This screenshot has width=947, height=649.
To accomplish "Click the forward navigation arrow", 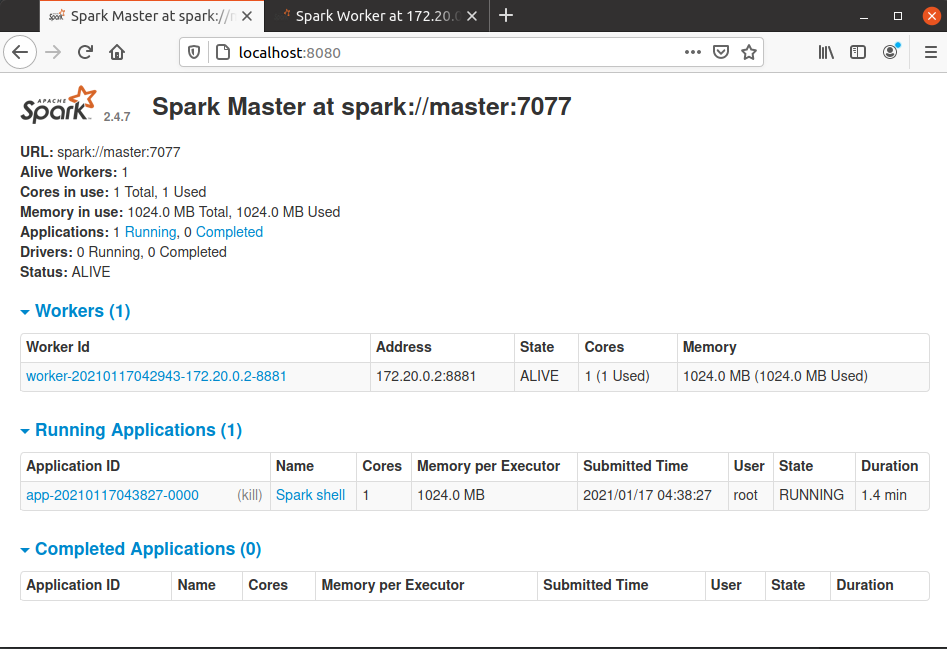I will click(53, 53).
